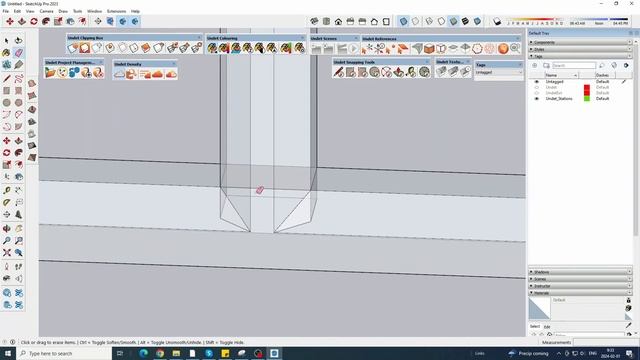This screenshot has height=360, width=640.
Task: Click the Default material preview thumbnail
Action: 539,308
